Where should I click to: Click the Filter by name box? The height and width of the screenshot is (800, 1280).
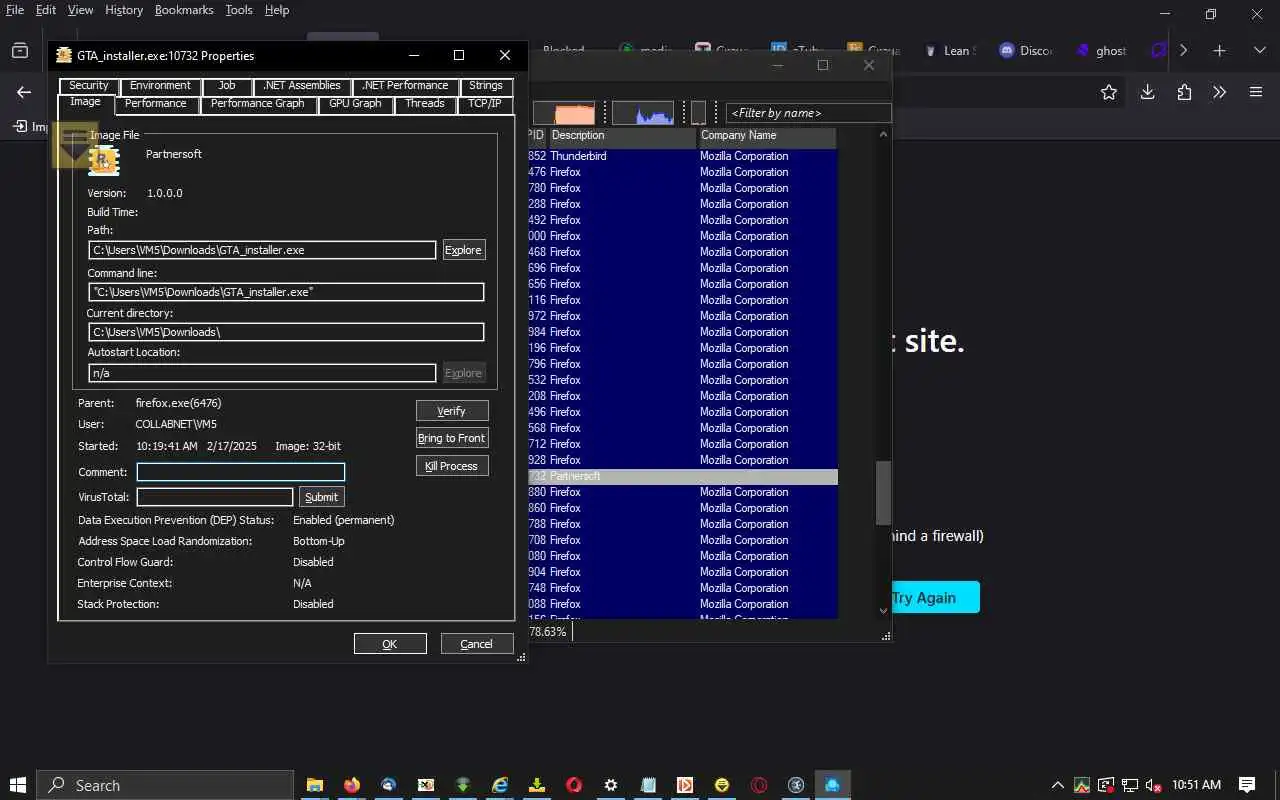point(808,113)
